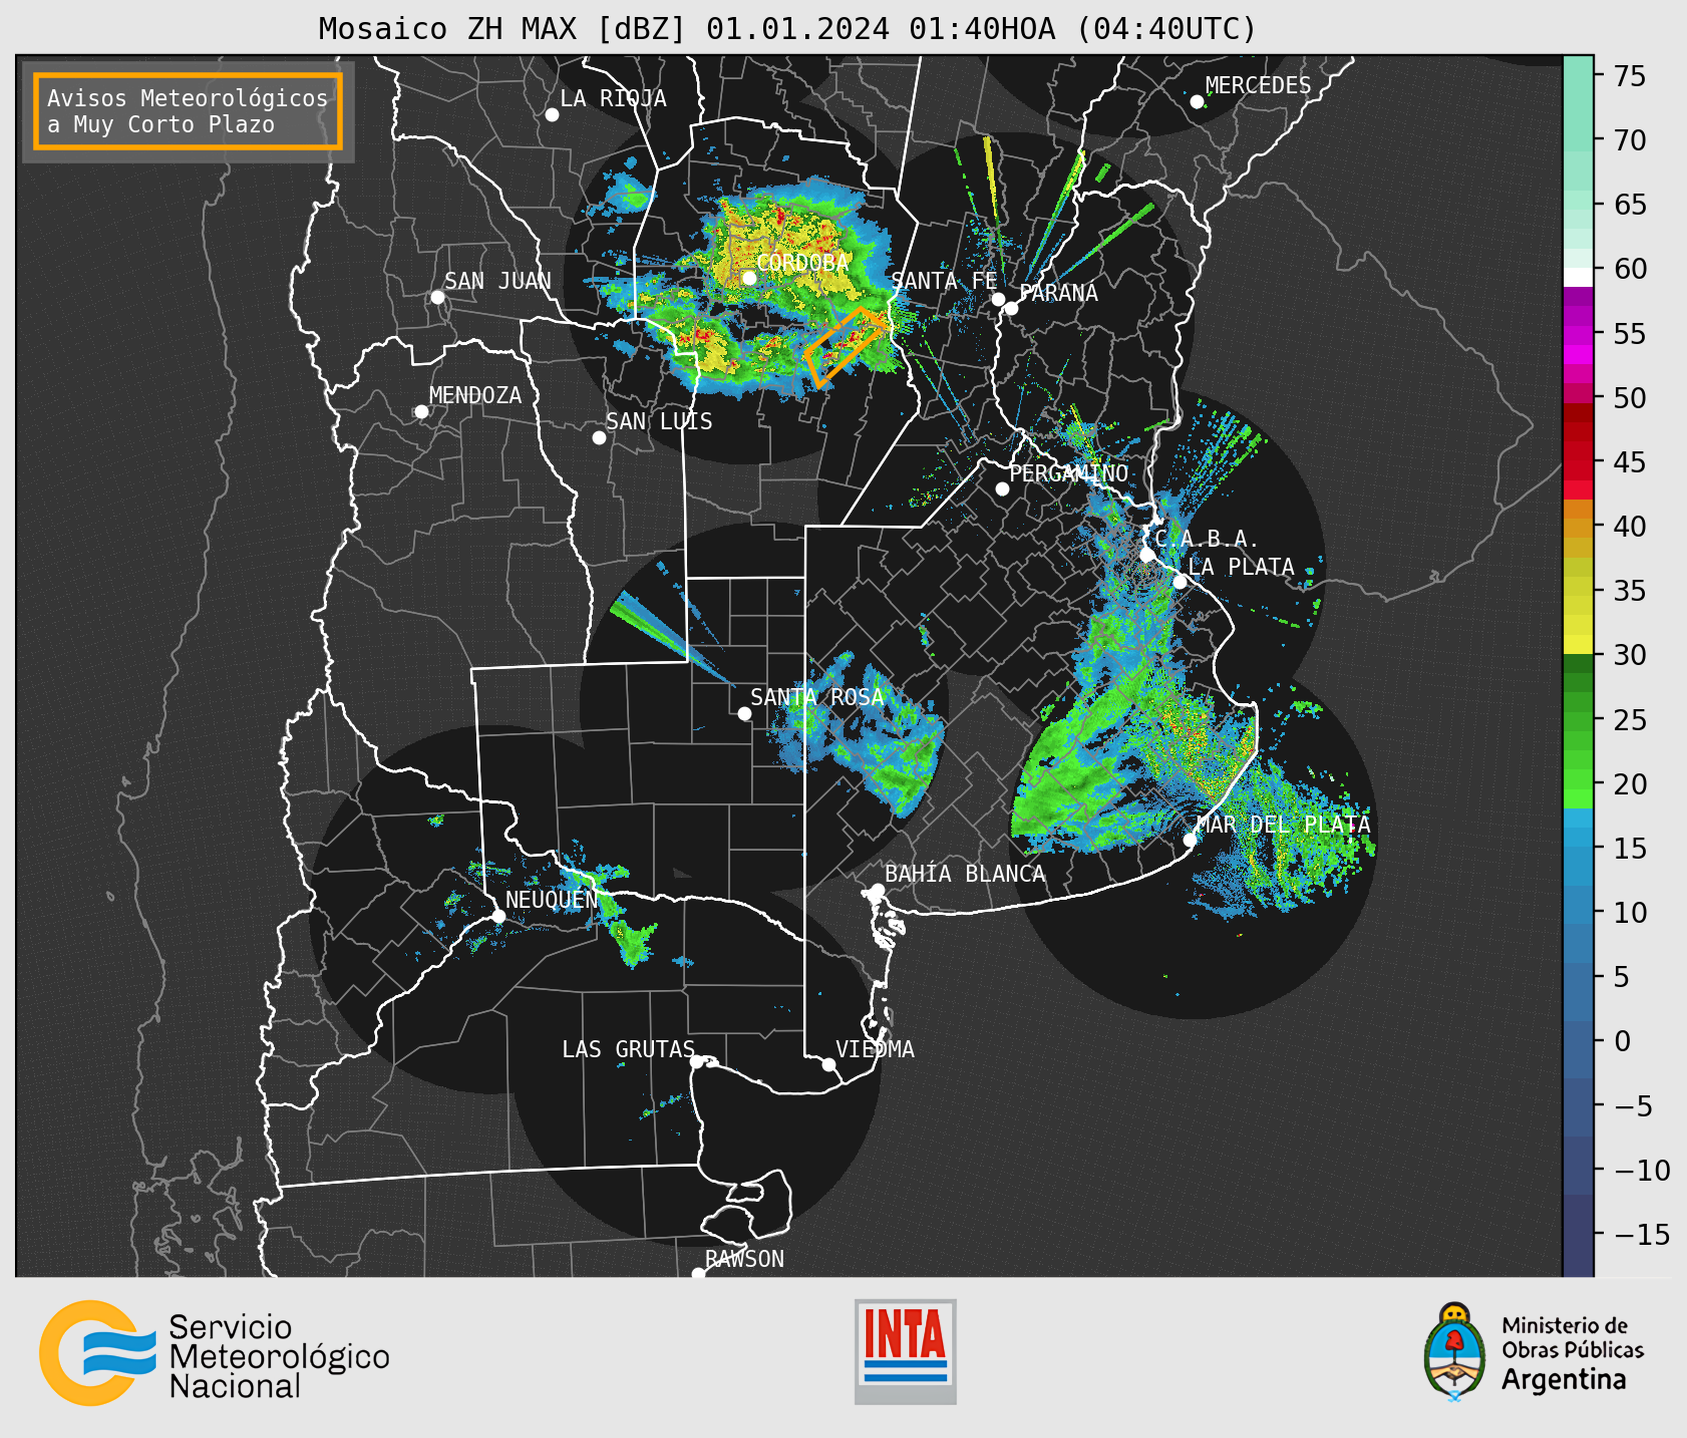This screenshot has width=1687, height=1438.
Task: Click the white city dot for Pergamino
Action: 1002,489
